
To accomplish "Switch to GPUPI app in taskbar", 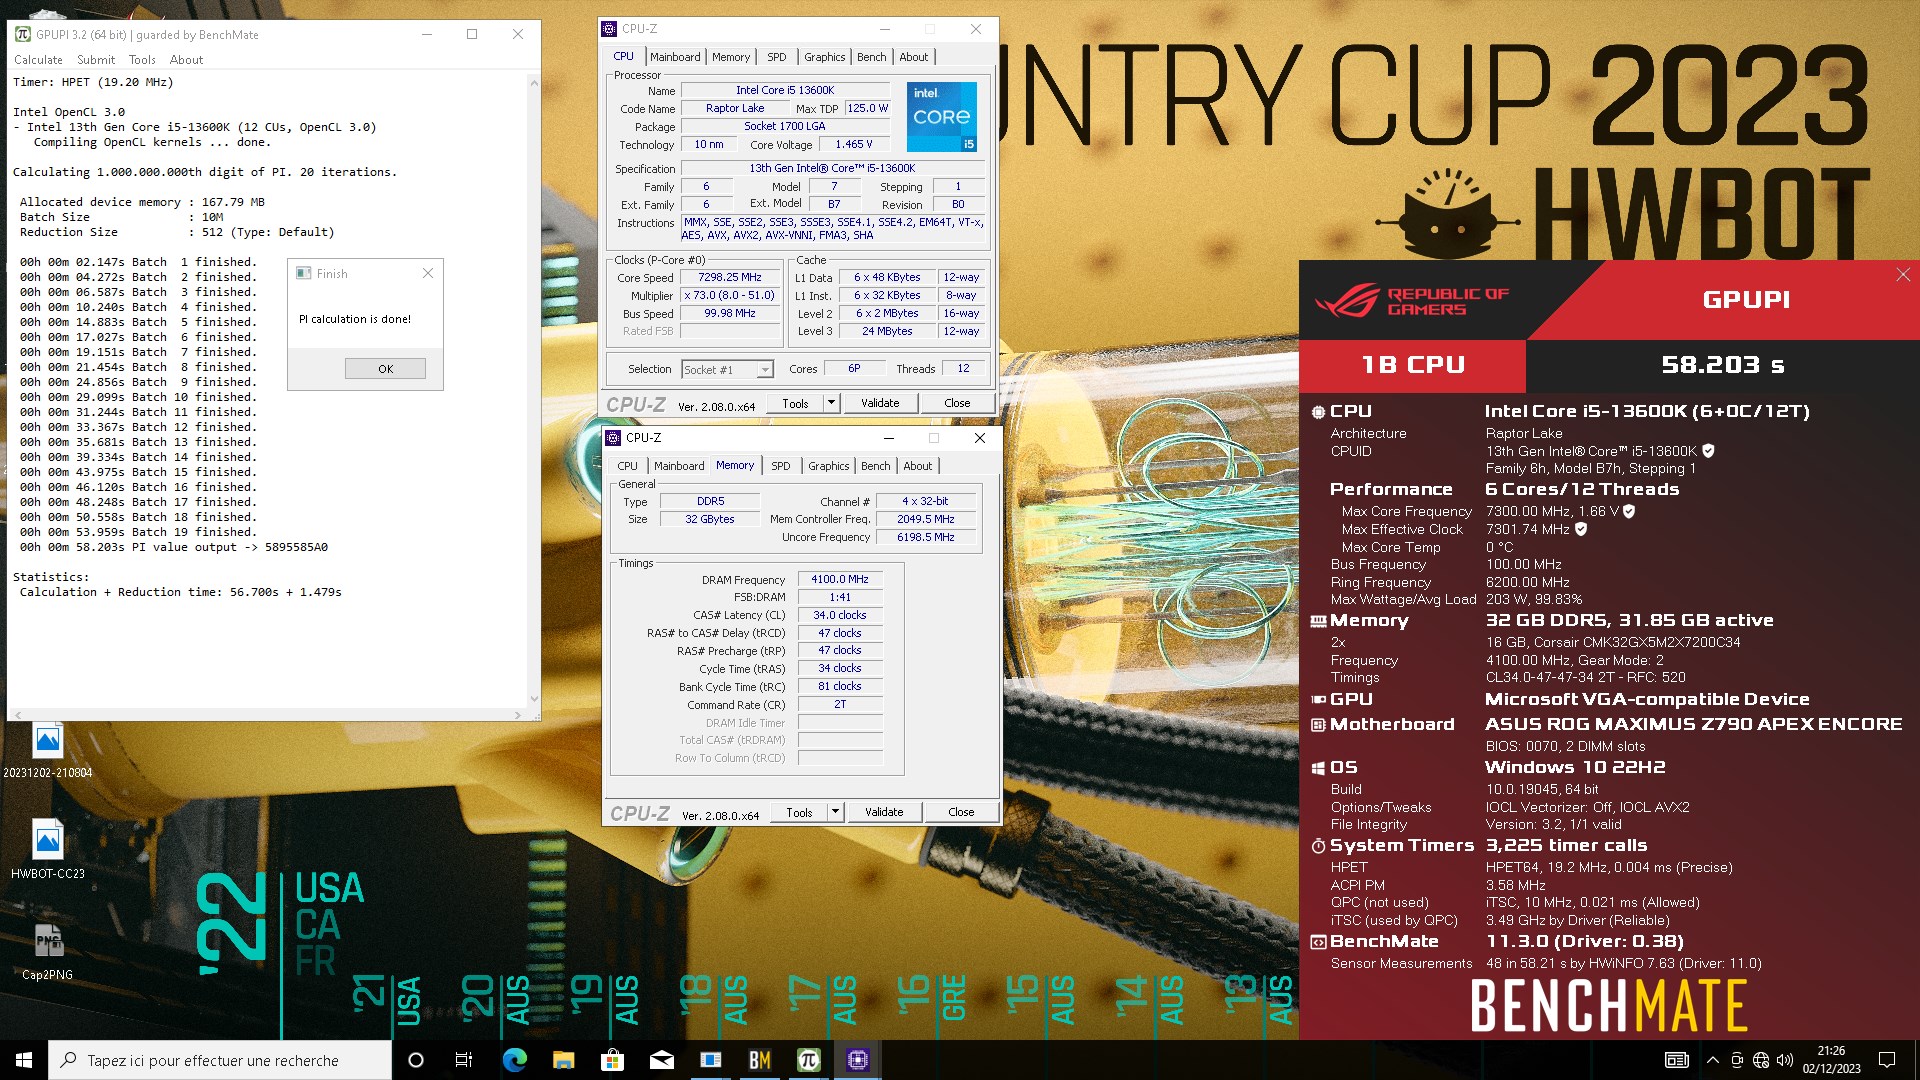I will pos(809,1060).
